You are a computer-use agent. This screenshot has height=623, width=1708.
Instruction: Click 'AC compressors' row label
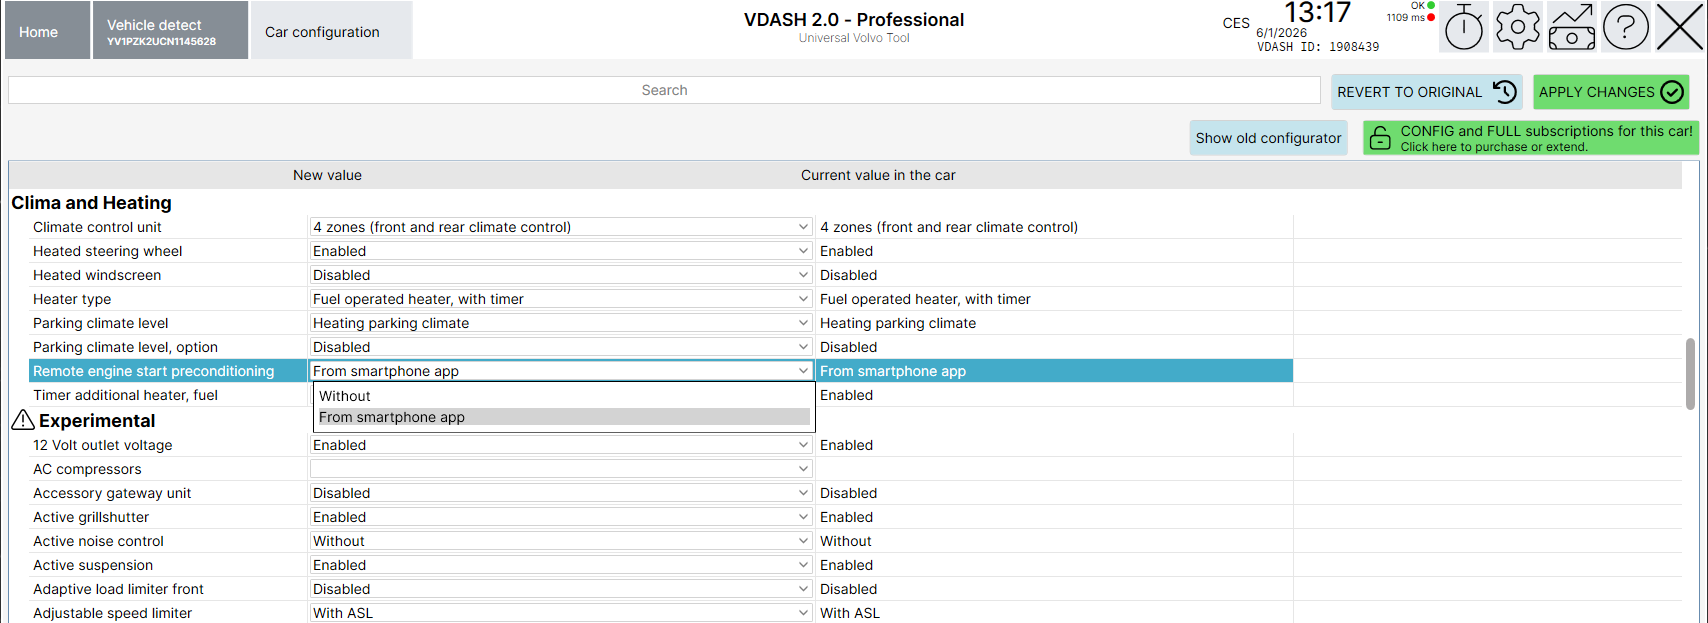87,469
